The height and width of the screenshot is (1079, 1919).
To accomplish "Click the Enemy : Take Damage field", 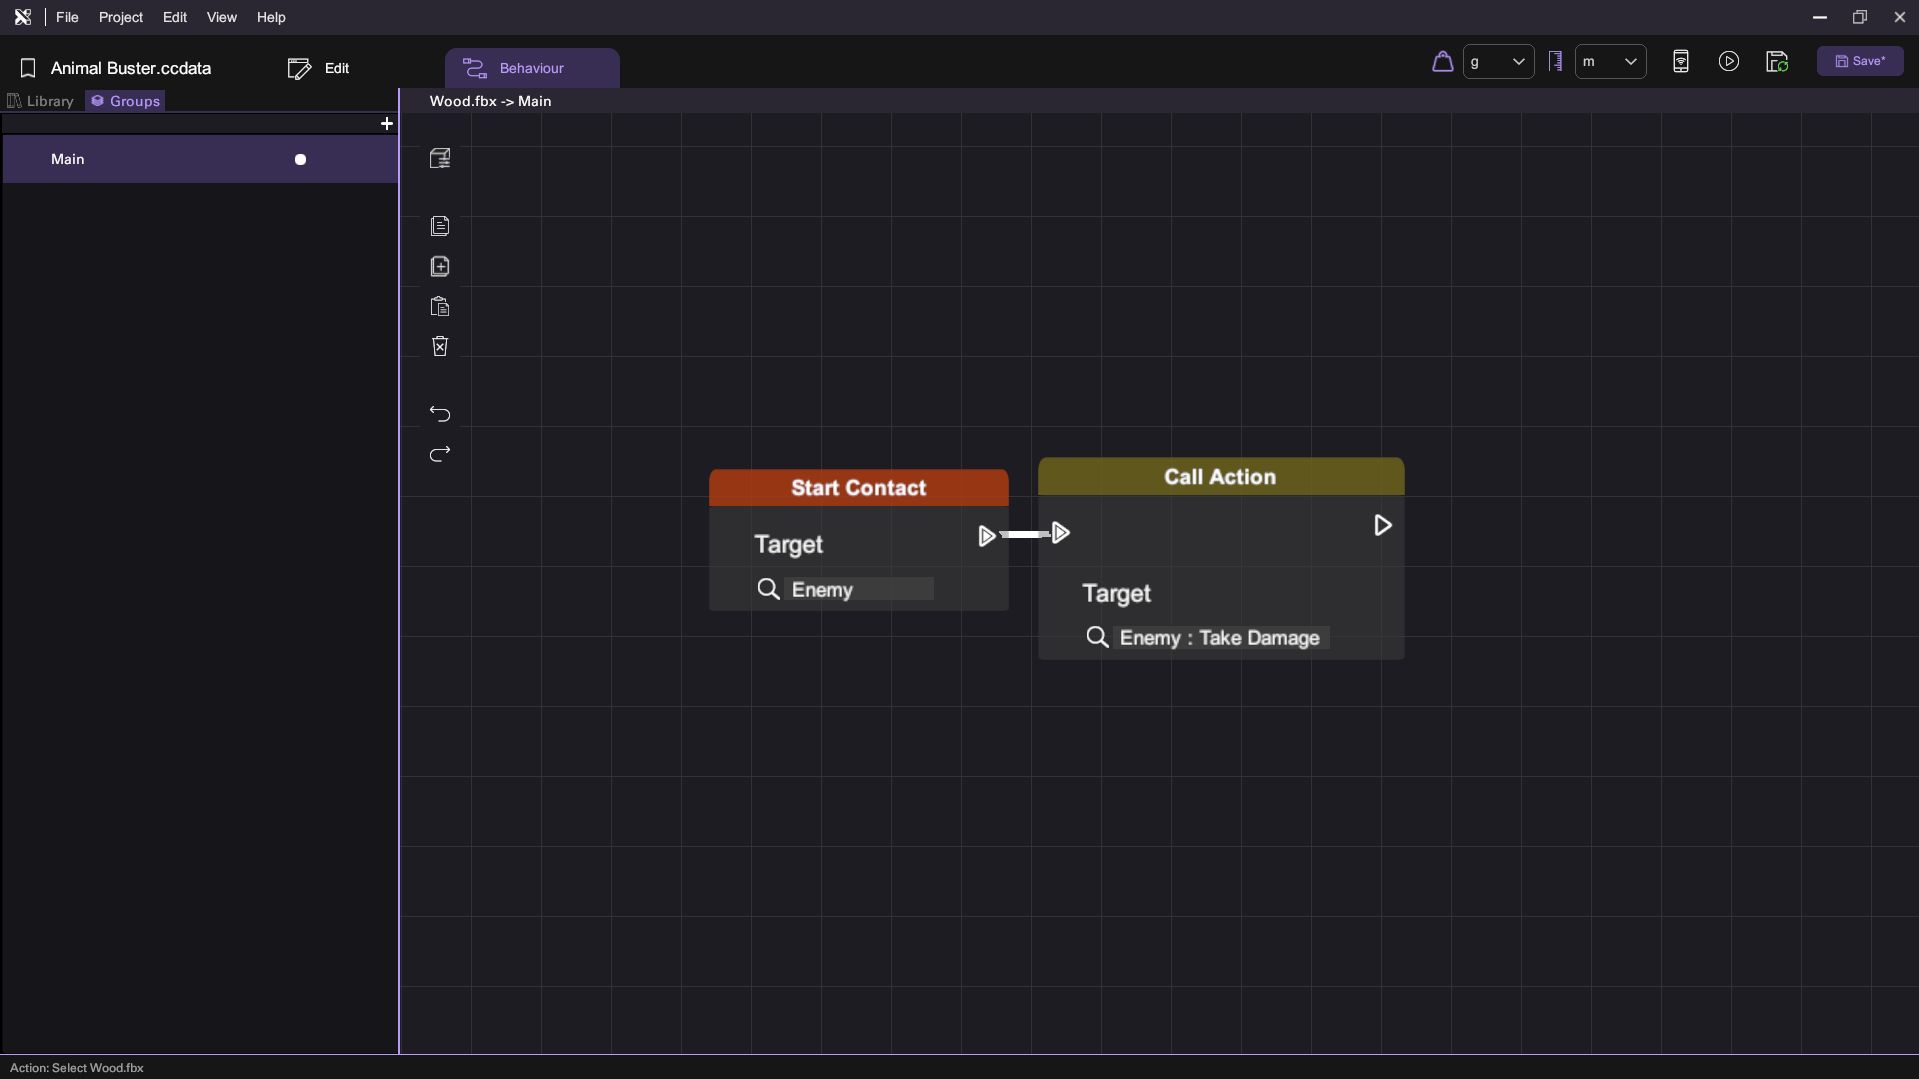I will [1219, 638].
